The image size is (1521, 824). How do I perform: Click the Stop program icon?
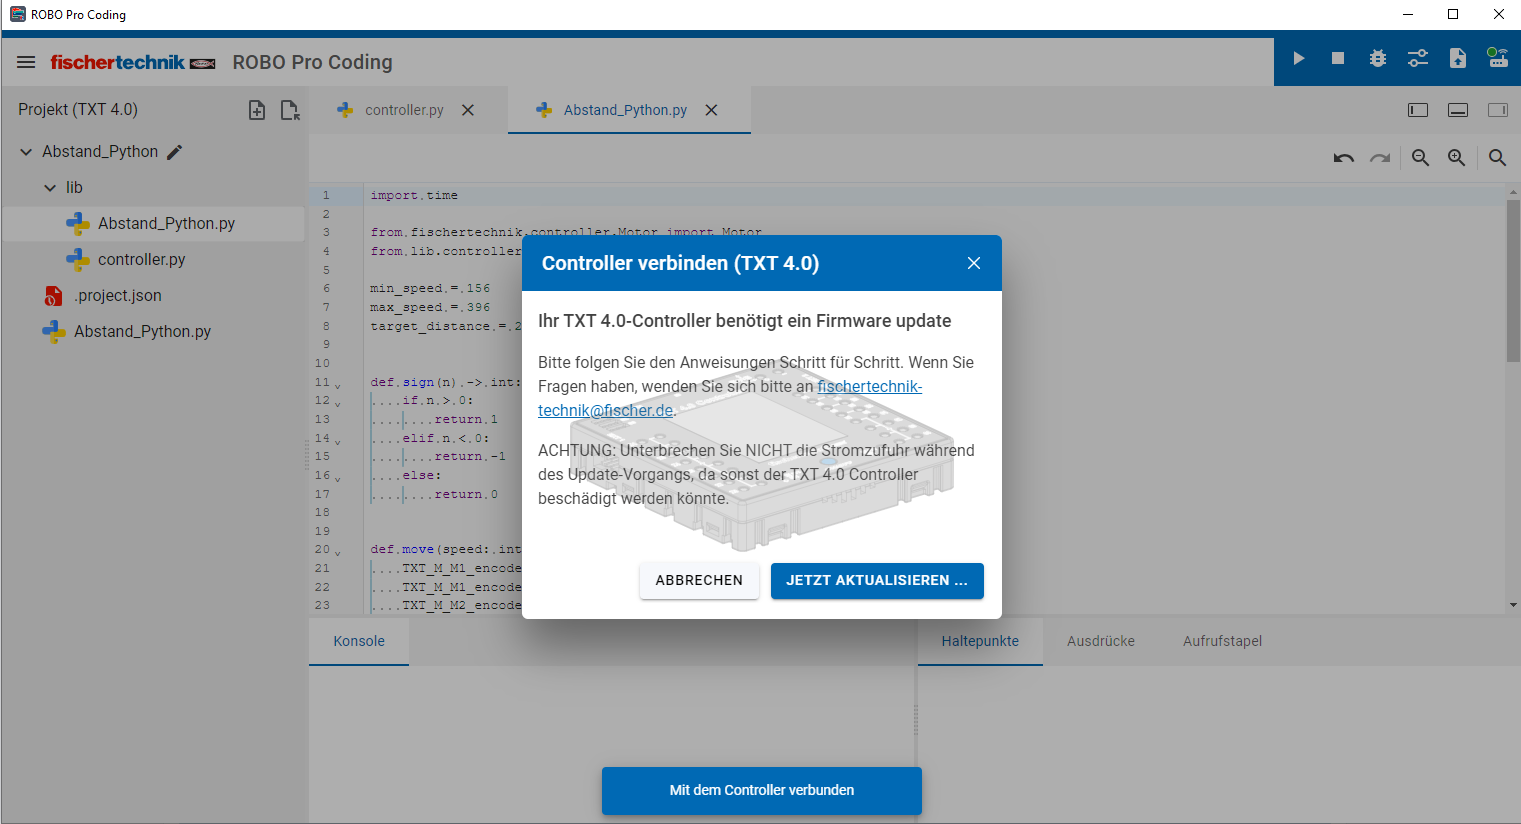click(x=1338, y=59)
